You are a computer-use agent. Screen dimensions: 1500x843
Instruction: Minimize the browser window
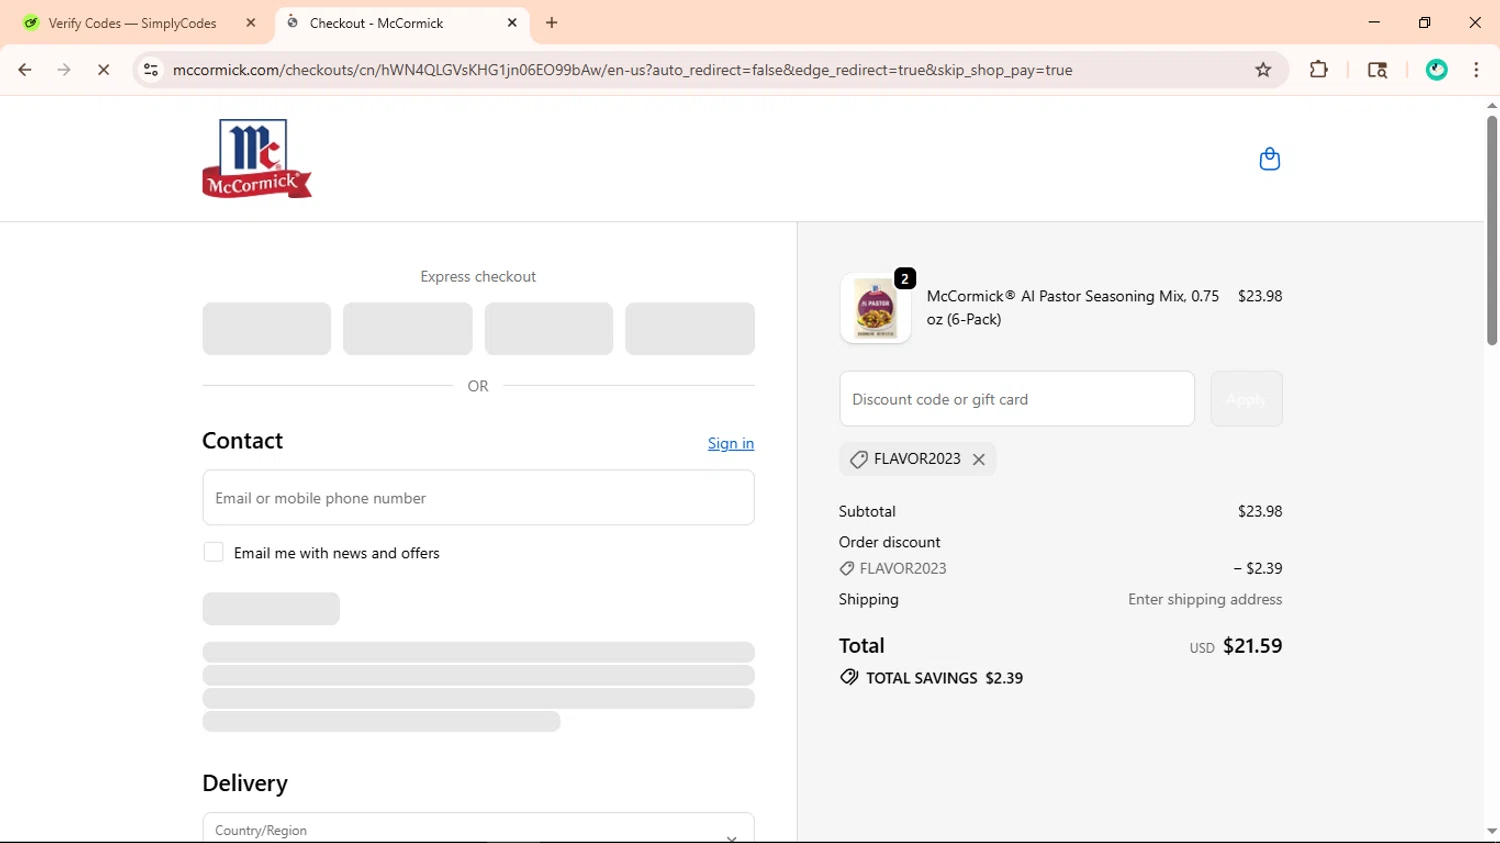pyautogui.click(x=1374, y=22)
